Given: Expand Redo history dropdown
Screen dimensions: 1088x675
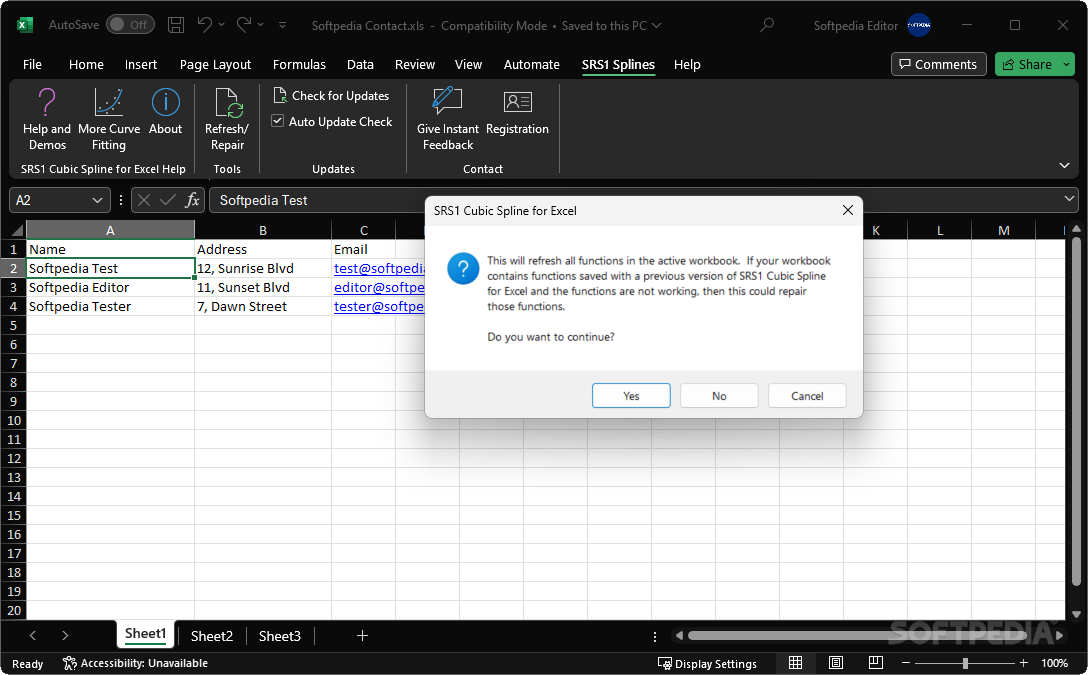Looking at the screenshot, I should point(261,25).
